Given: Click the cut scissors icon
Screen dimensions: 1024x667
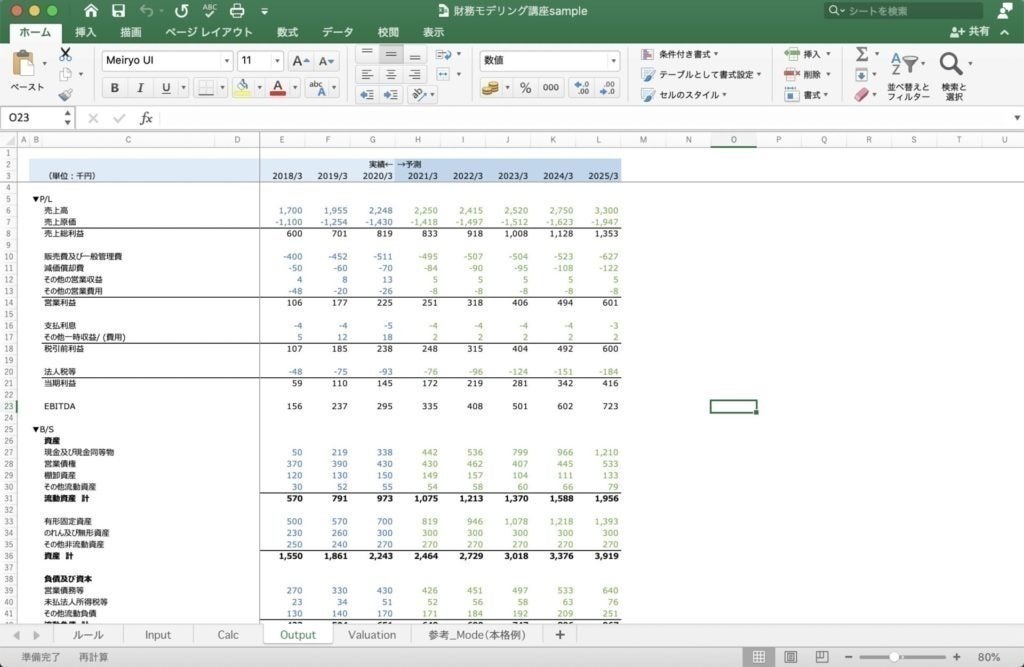Looking at the screenshot, I should 66,54.
